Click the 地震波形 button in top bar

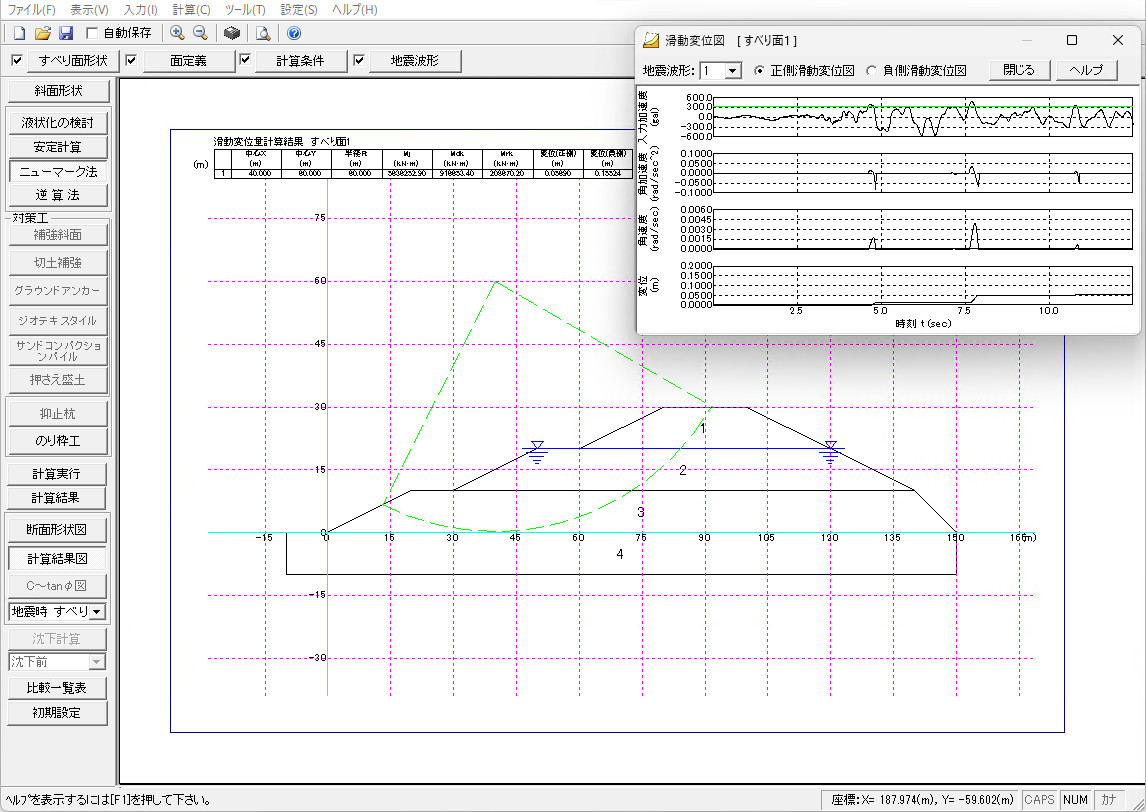414,61
